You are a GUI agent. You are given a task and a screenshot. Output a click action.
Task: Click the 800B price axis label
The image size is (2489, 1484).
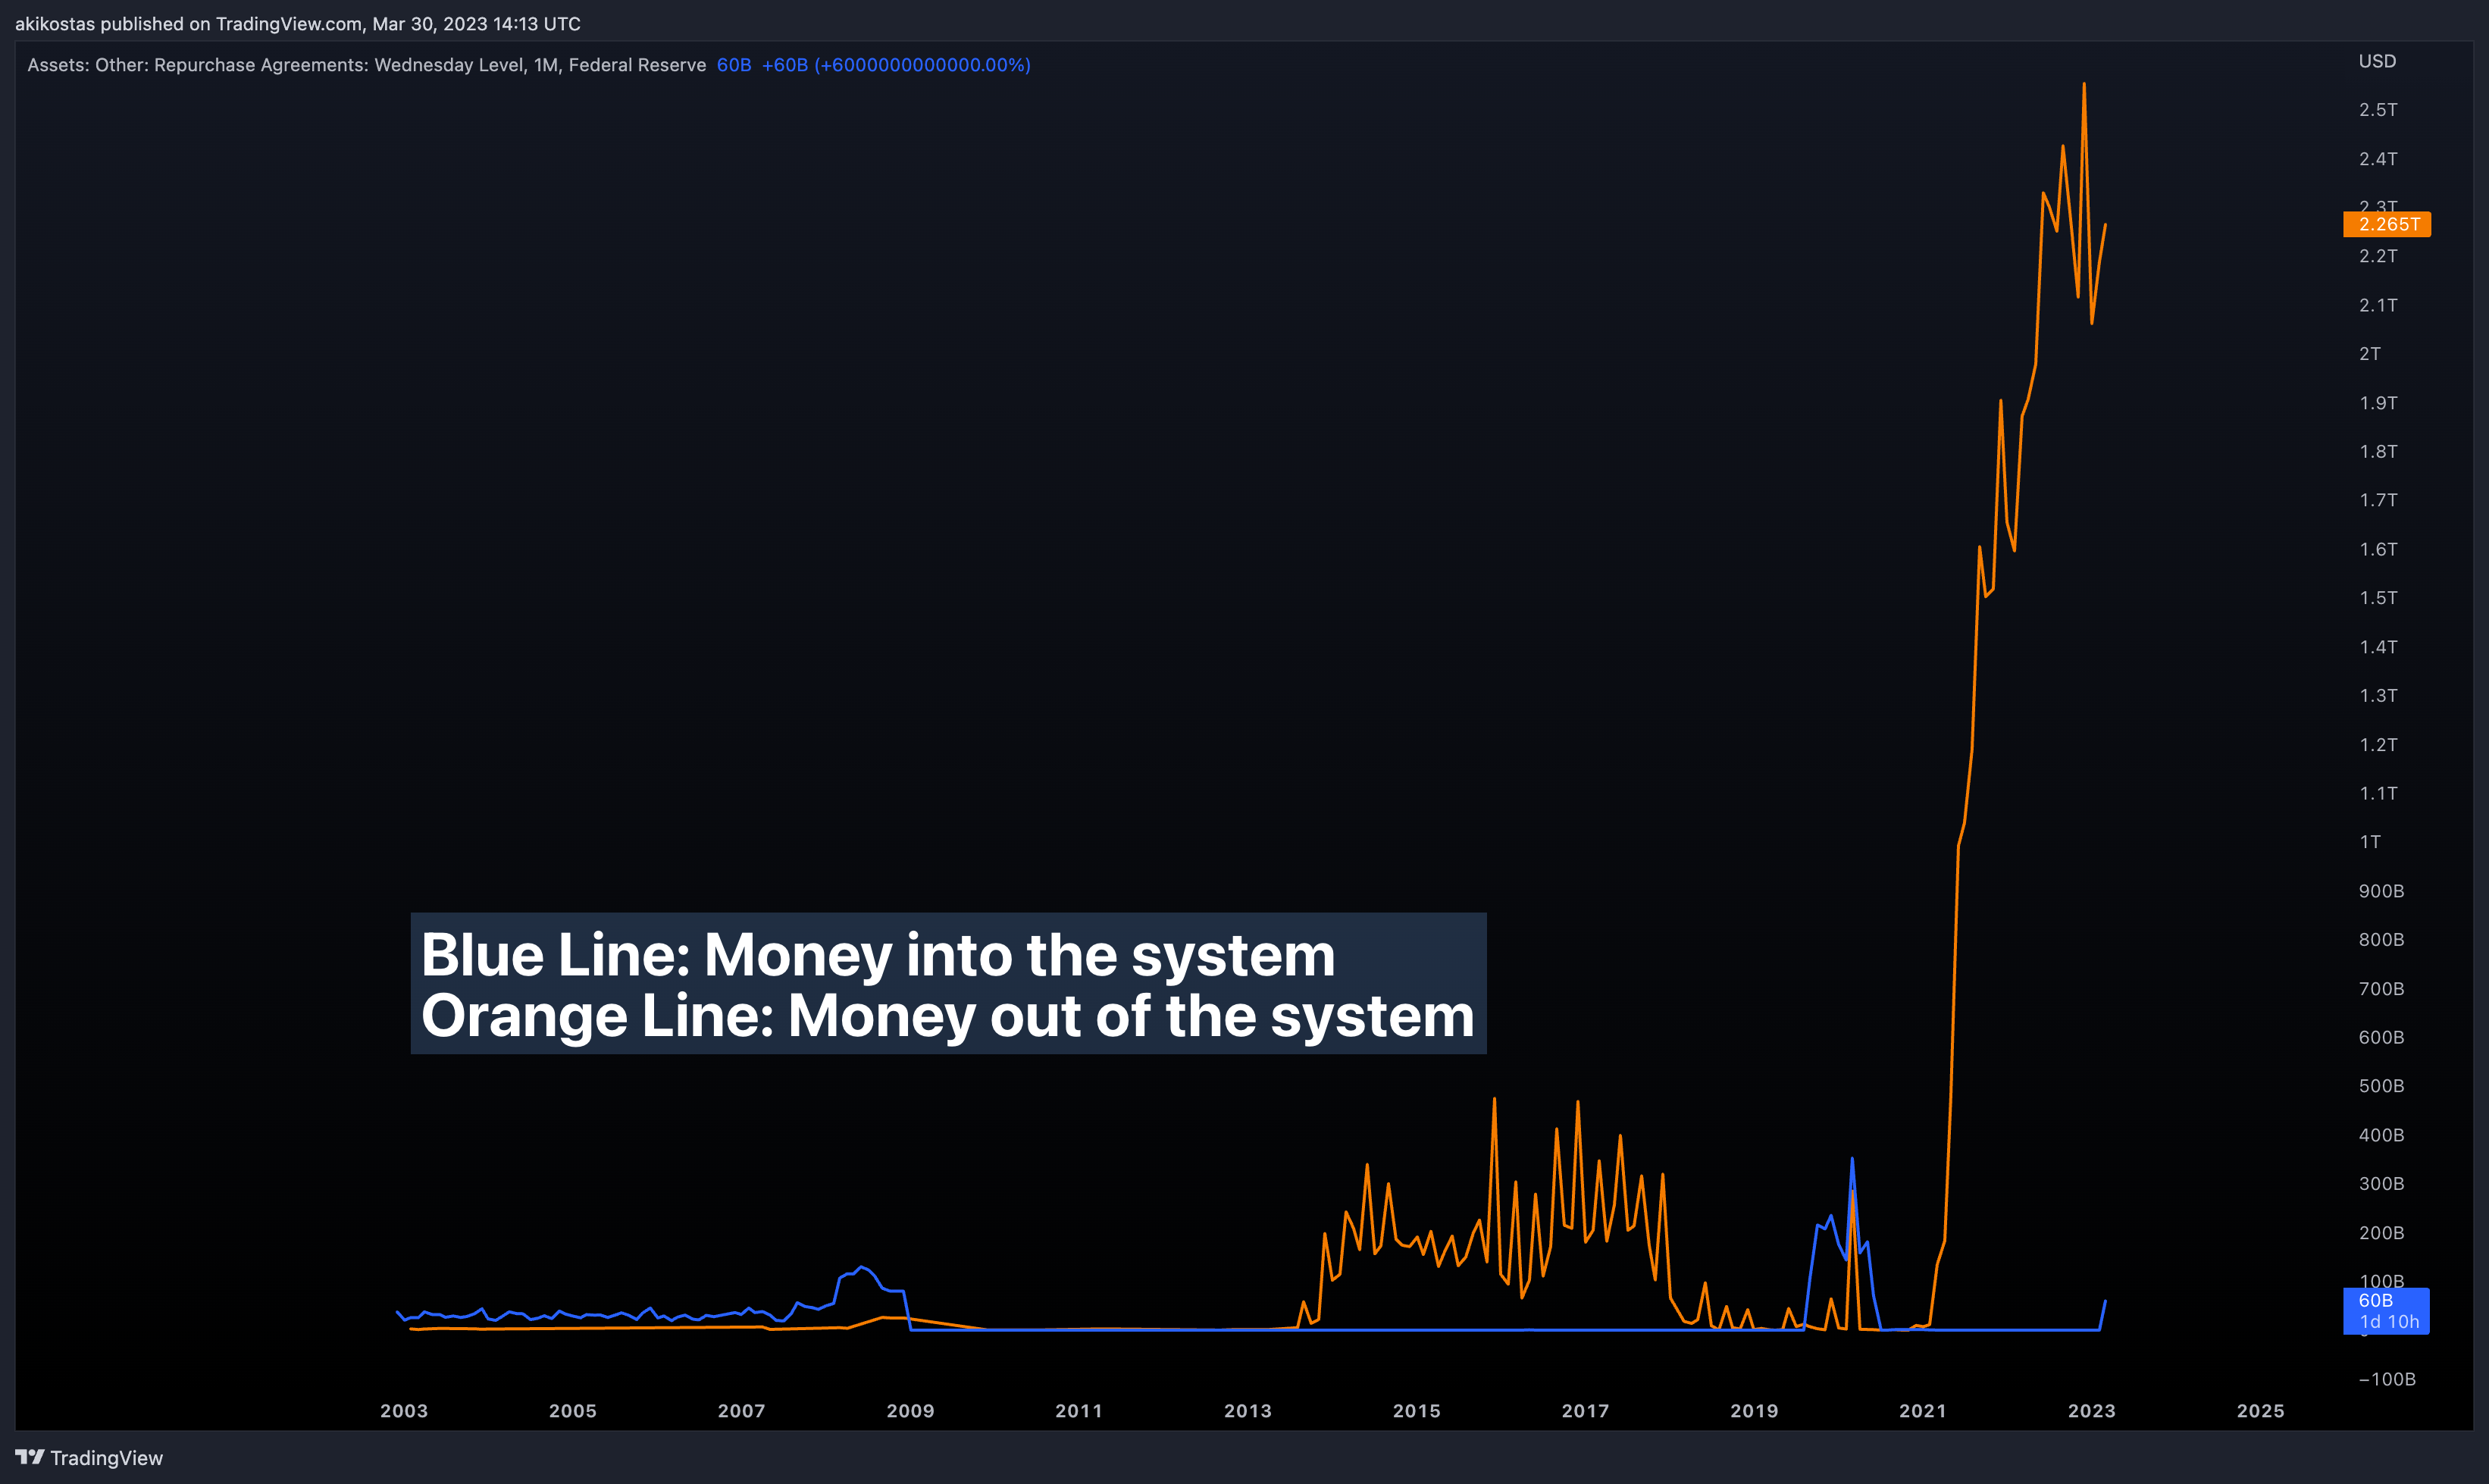tap(2381, 940)
